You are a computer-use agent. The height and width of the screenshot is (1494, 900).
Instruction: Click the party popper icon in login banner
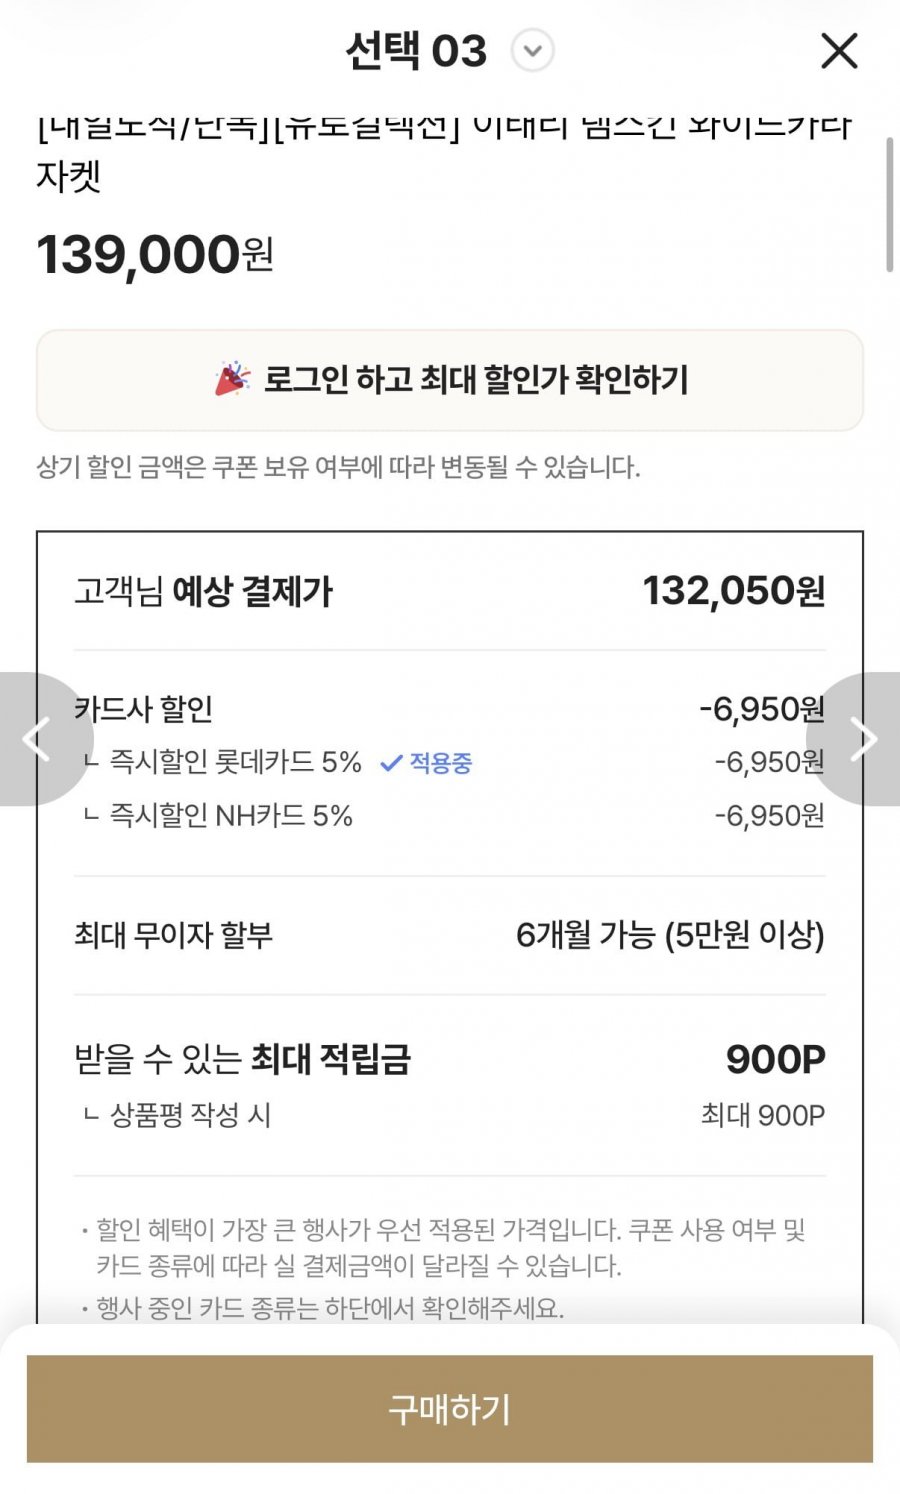232,379
